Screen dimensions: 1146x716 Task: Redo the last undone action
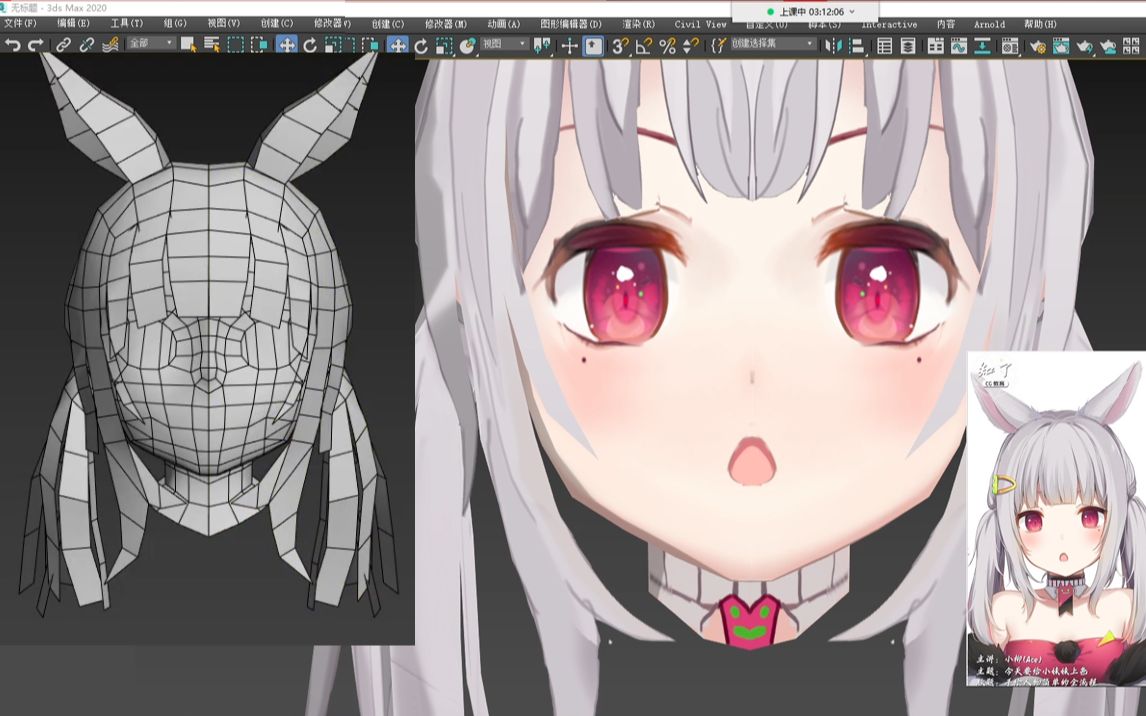tap(35, 45)
